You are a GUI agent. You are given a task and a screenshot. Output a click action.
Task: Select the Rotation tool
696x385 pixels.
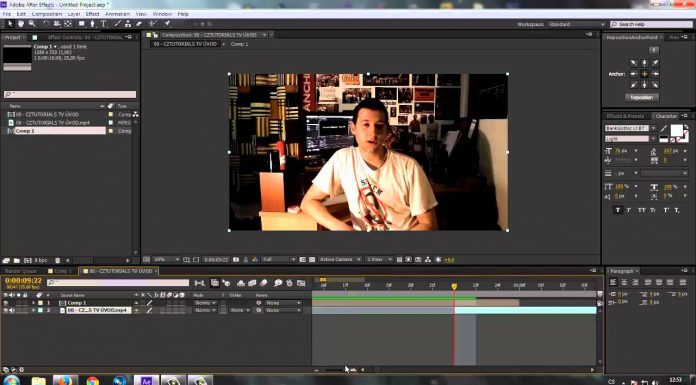pyautogui.click(x=46, y=24)
